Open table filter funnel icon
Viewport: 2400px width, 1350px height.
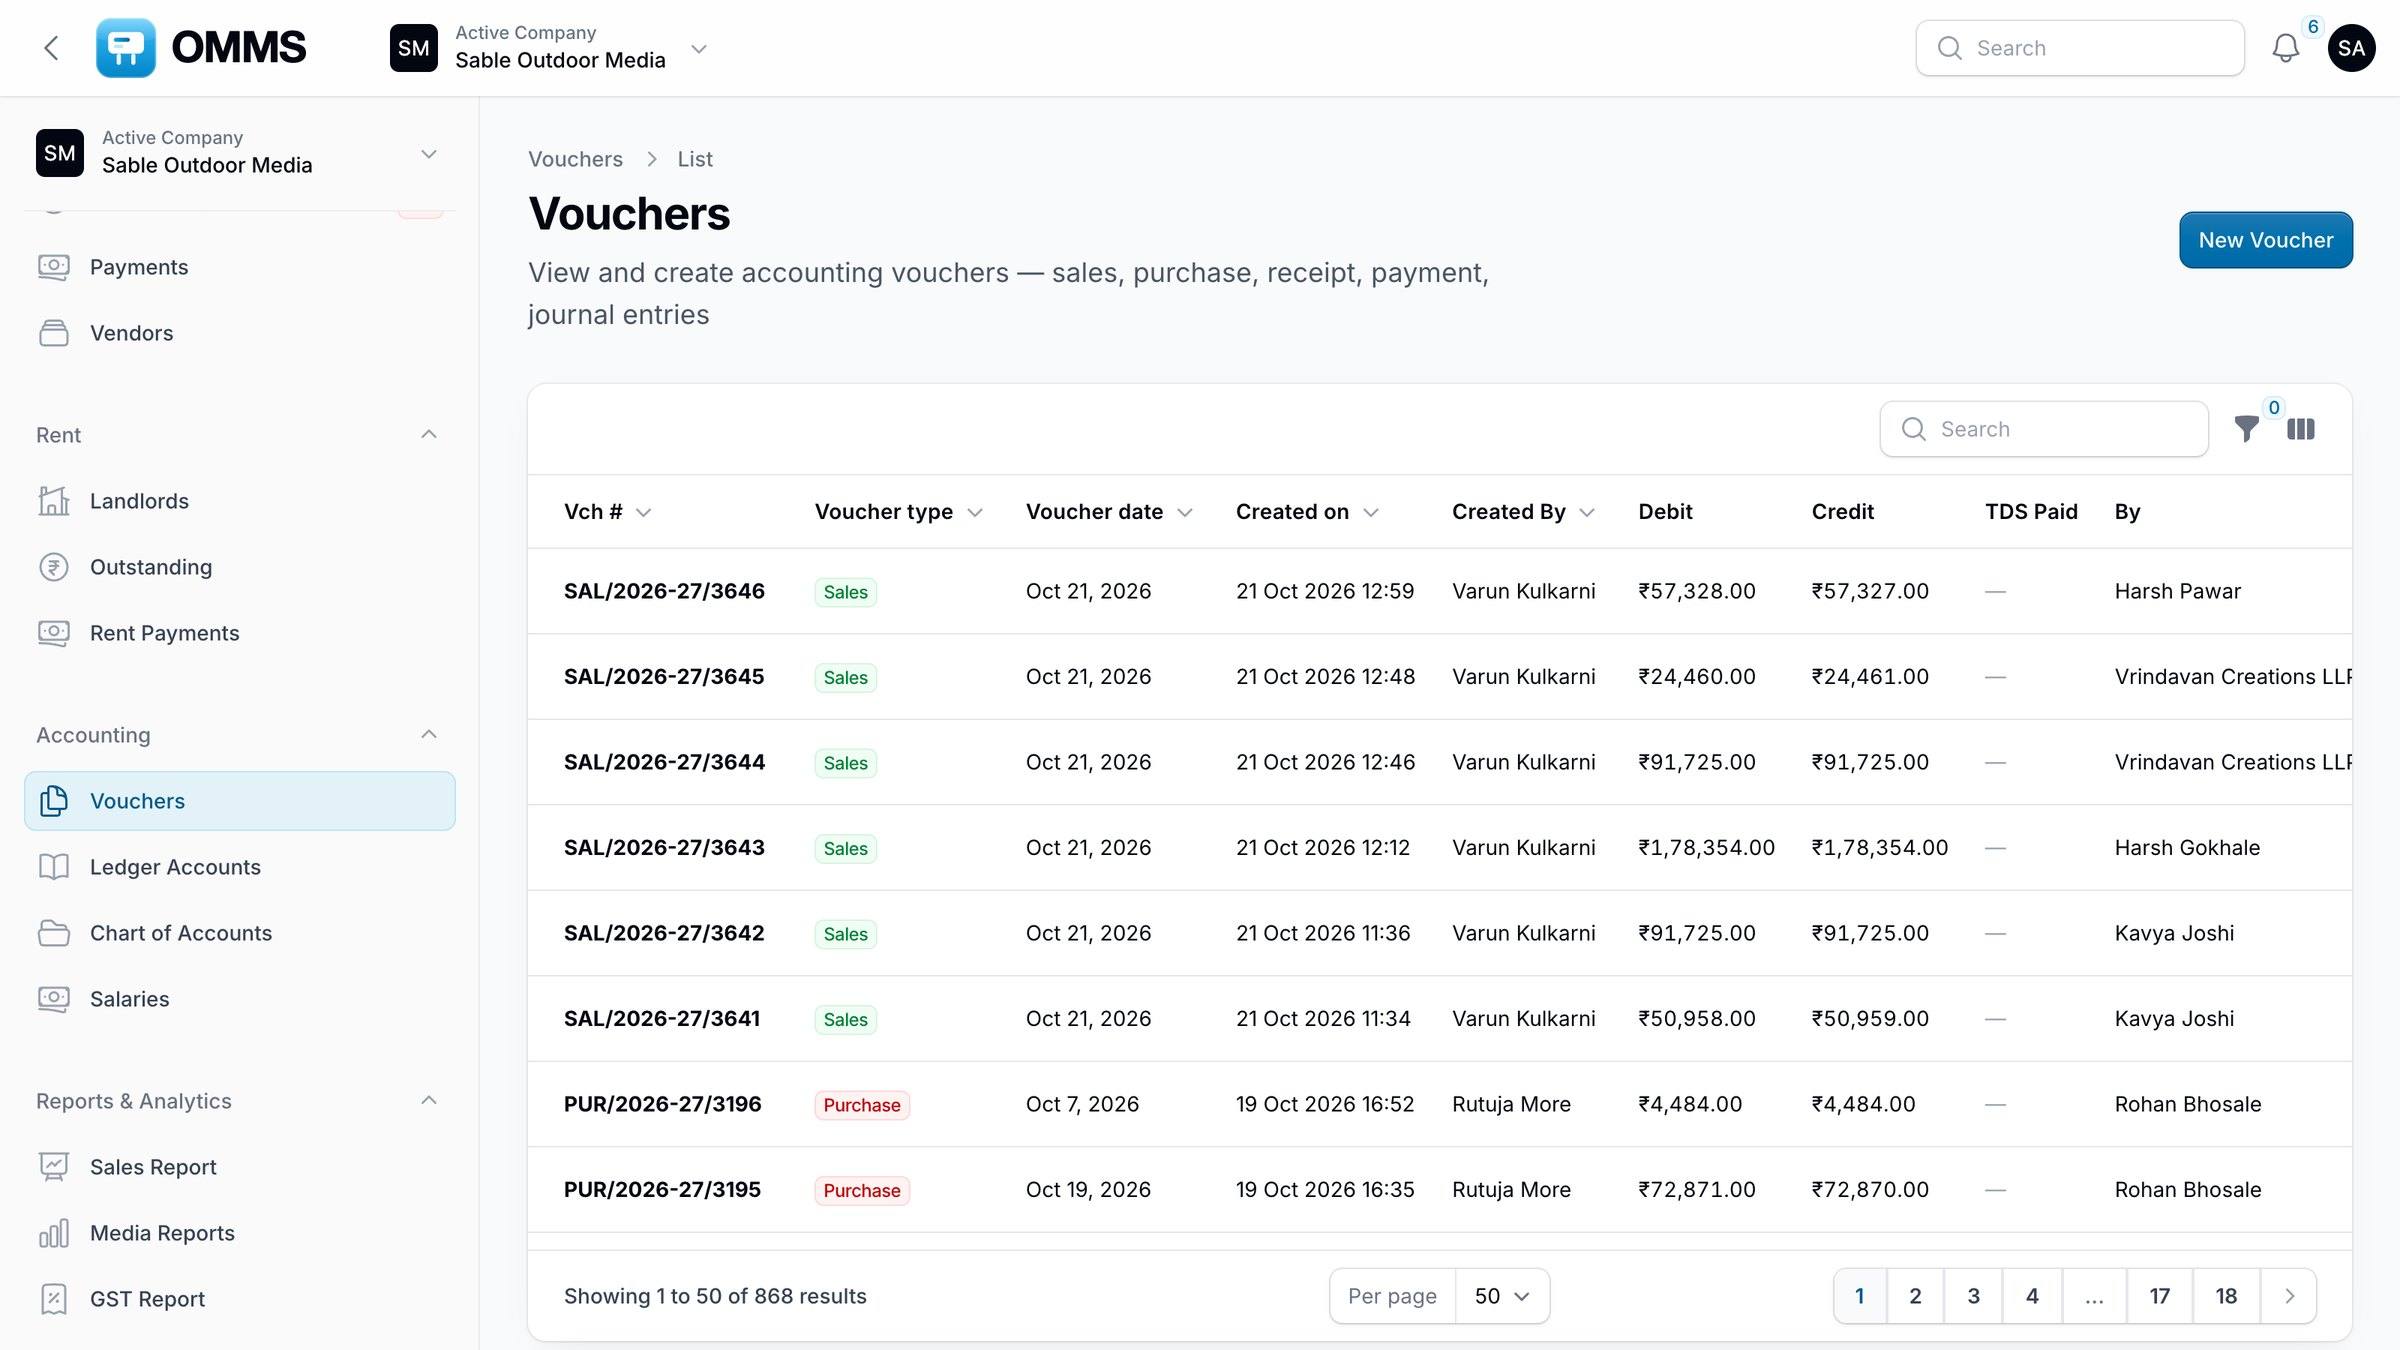2246,429
